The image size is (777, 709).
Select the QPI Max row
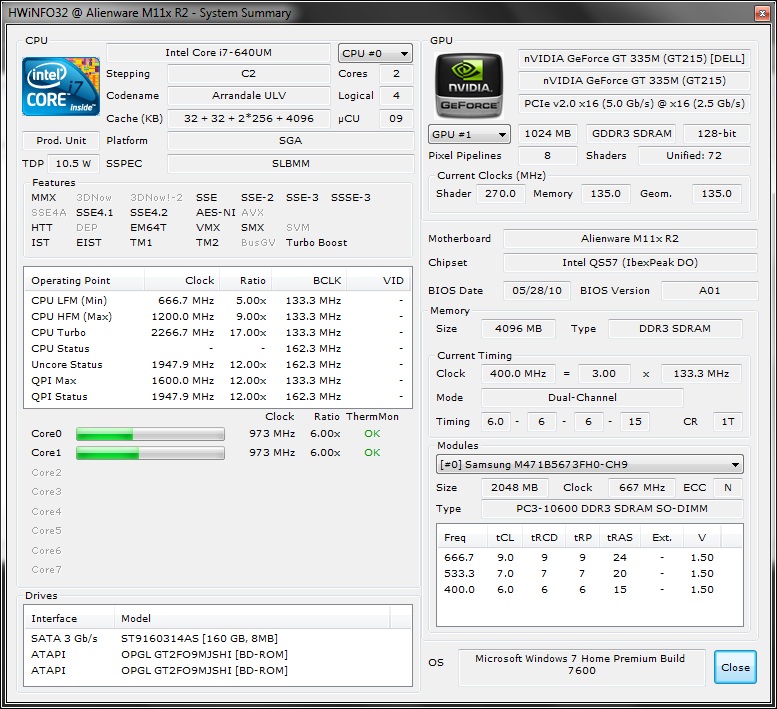218,381
